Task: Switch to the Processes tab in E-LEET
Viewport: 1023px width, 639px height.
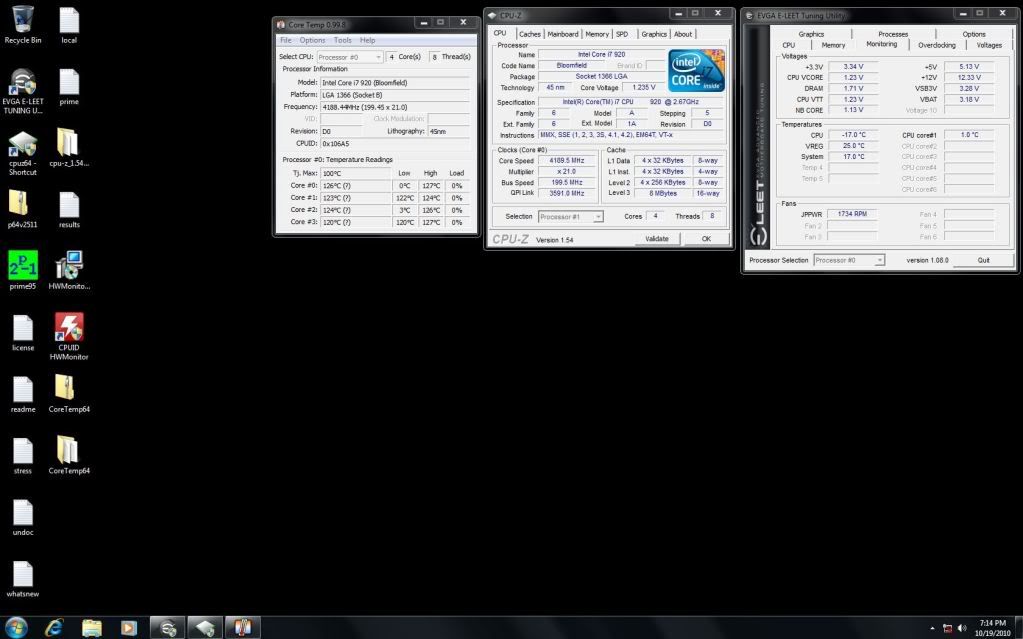Action: click(893, 34)
